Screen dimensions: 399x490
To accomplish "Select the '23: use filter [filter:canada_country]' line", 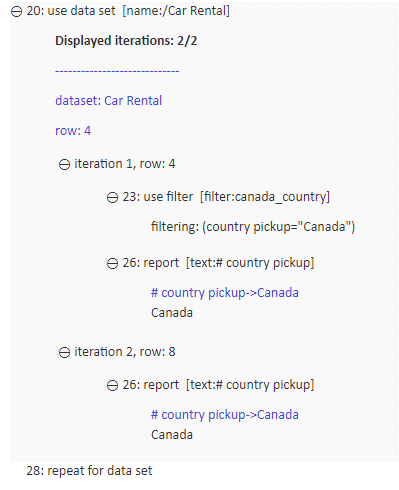I will point(226,197).
